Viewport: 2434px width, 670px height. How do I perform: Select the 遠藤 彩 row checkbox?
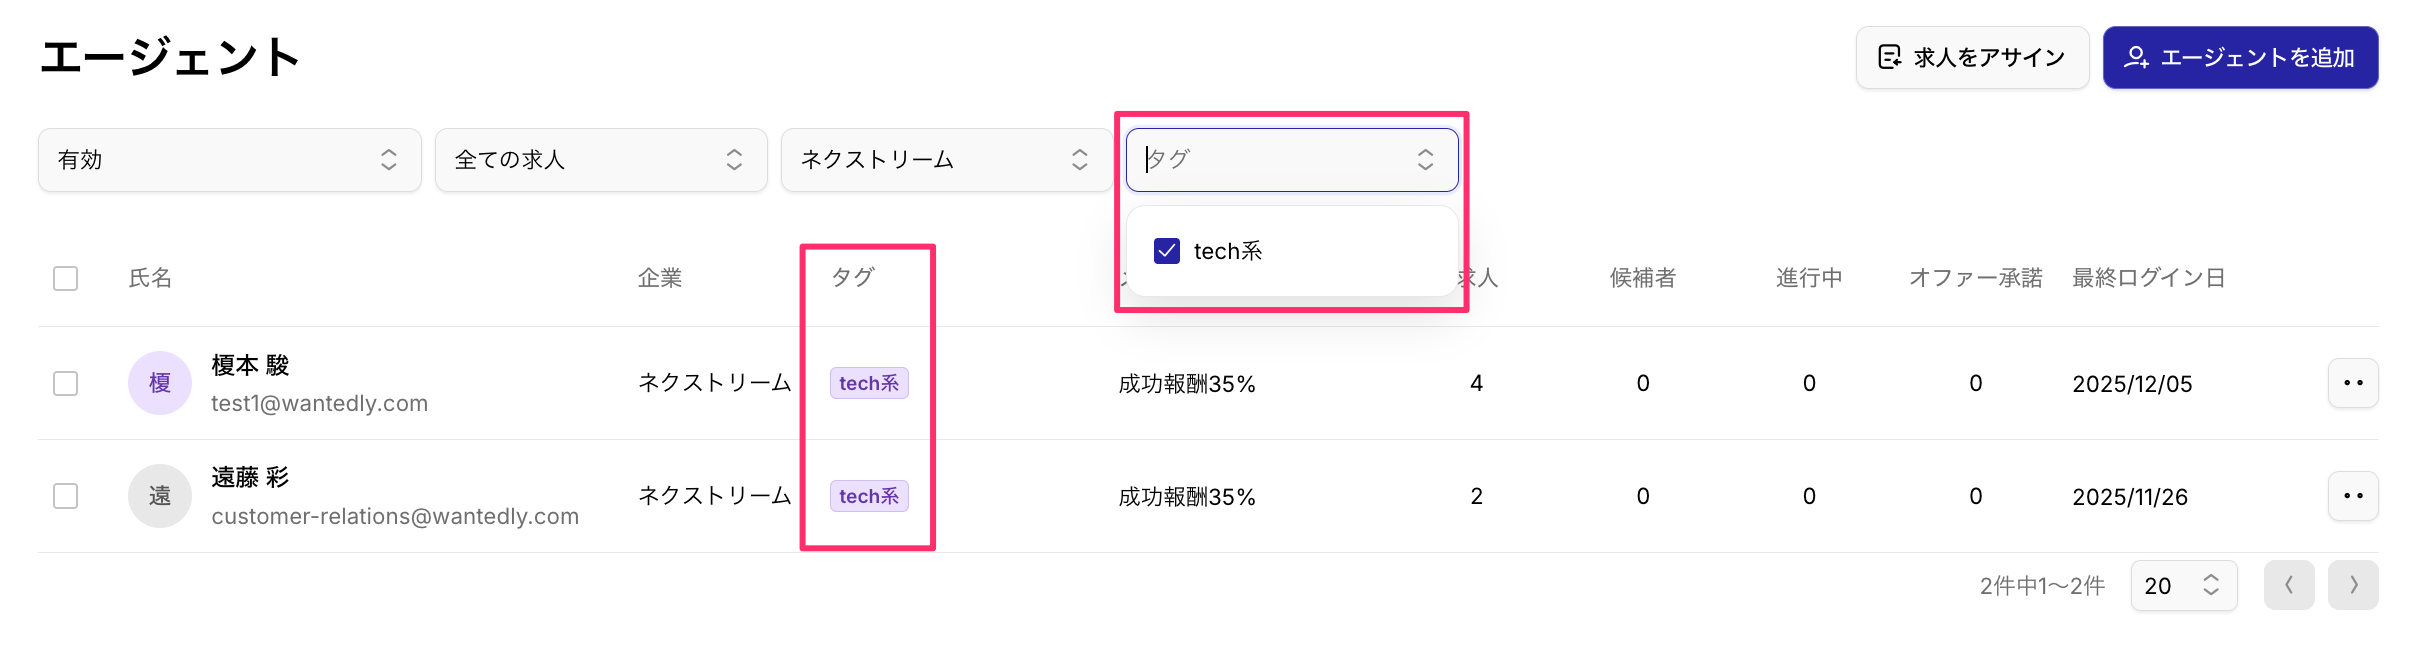pos(66,496)
